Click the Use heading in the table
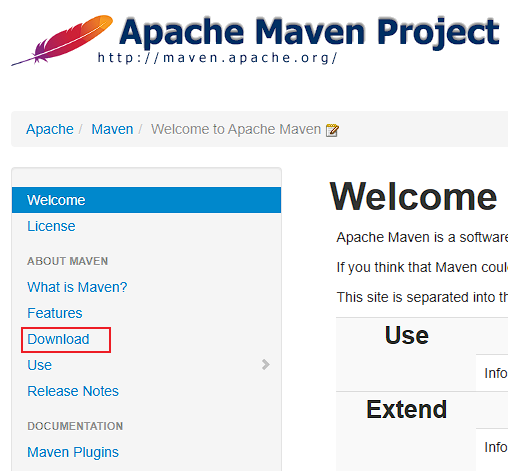 (407, 335)
